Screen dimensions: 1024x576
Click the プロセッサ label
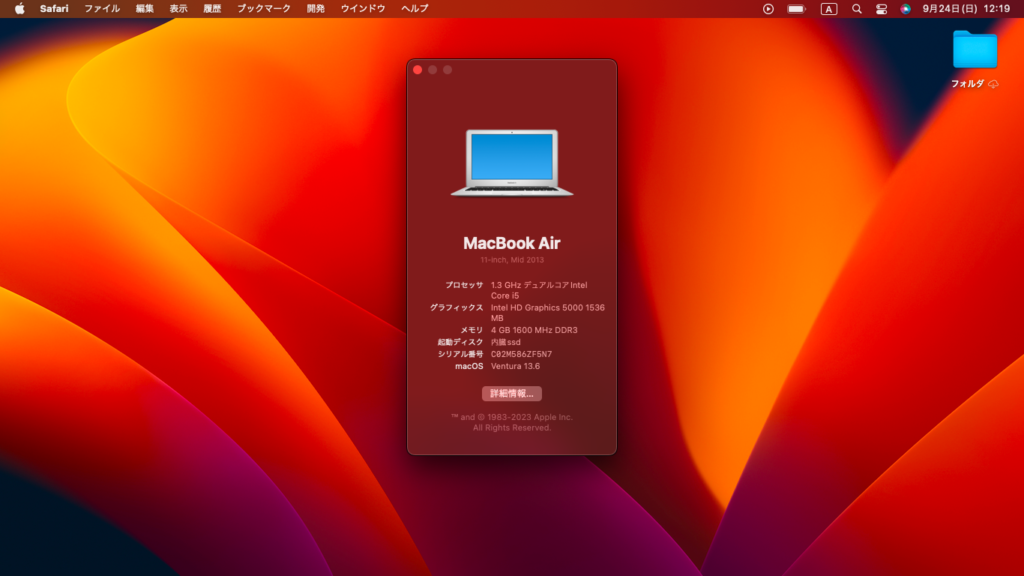(464, 285)
